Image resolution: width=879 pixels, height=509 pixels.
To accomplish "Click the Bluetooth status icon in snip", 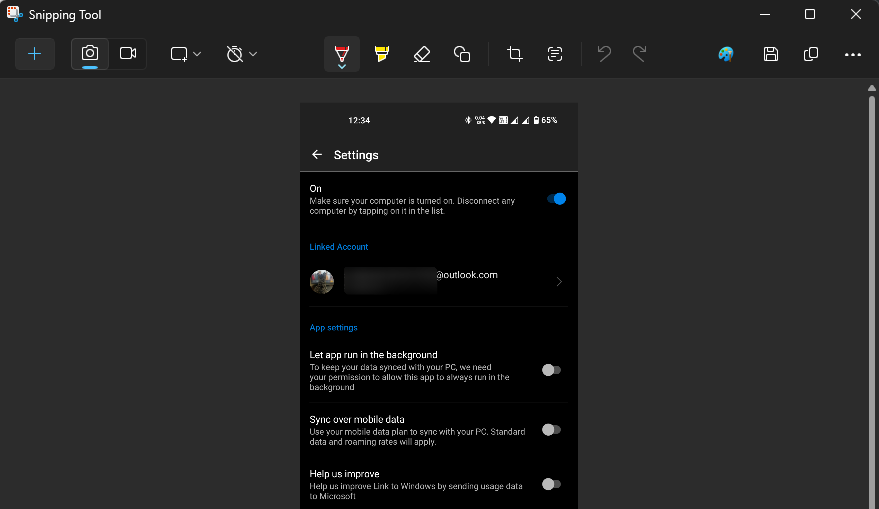I will pos(468,120).
